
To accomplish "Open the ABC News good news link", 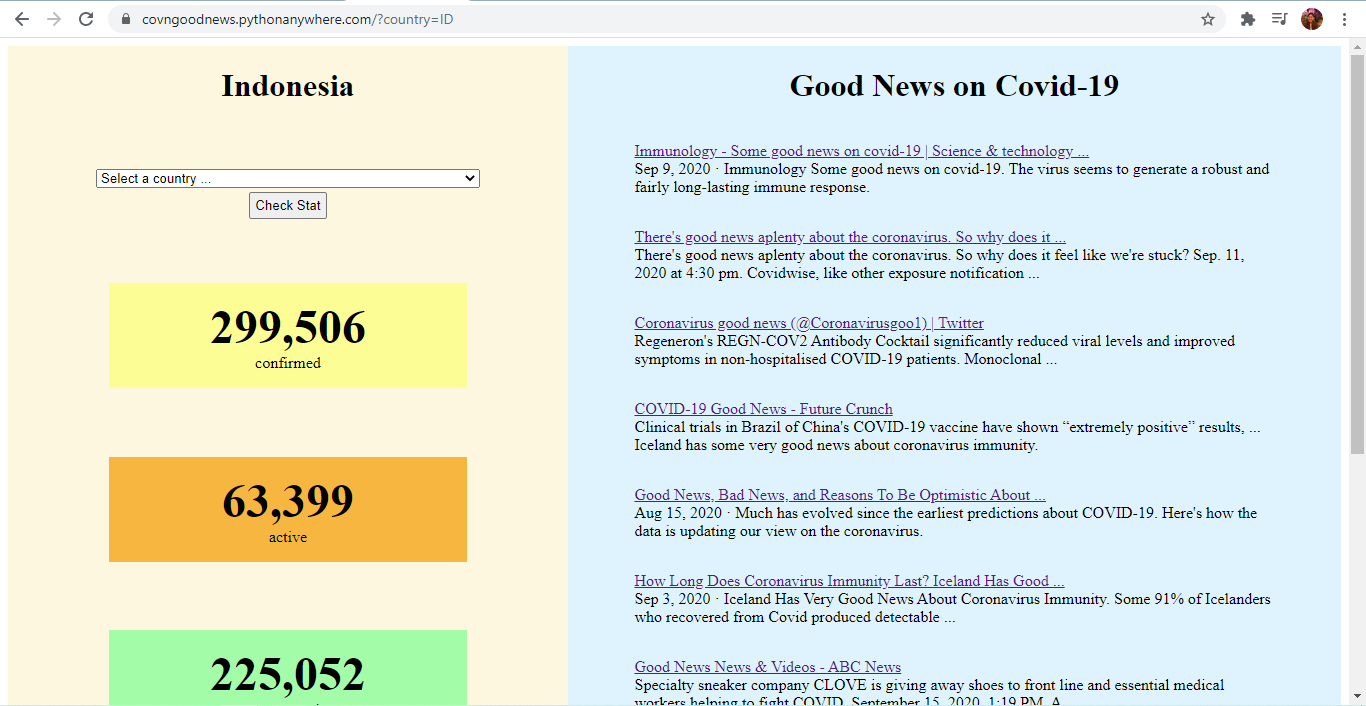I will coord(767,666).
